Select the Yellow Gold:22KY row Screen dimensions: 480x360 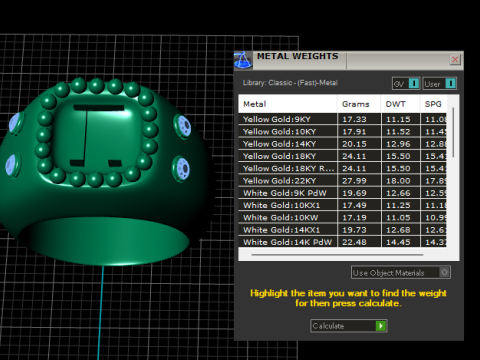[342, 181]
